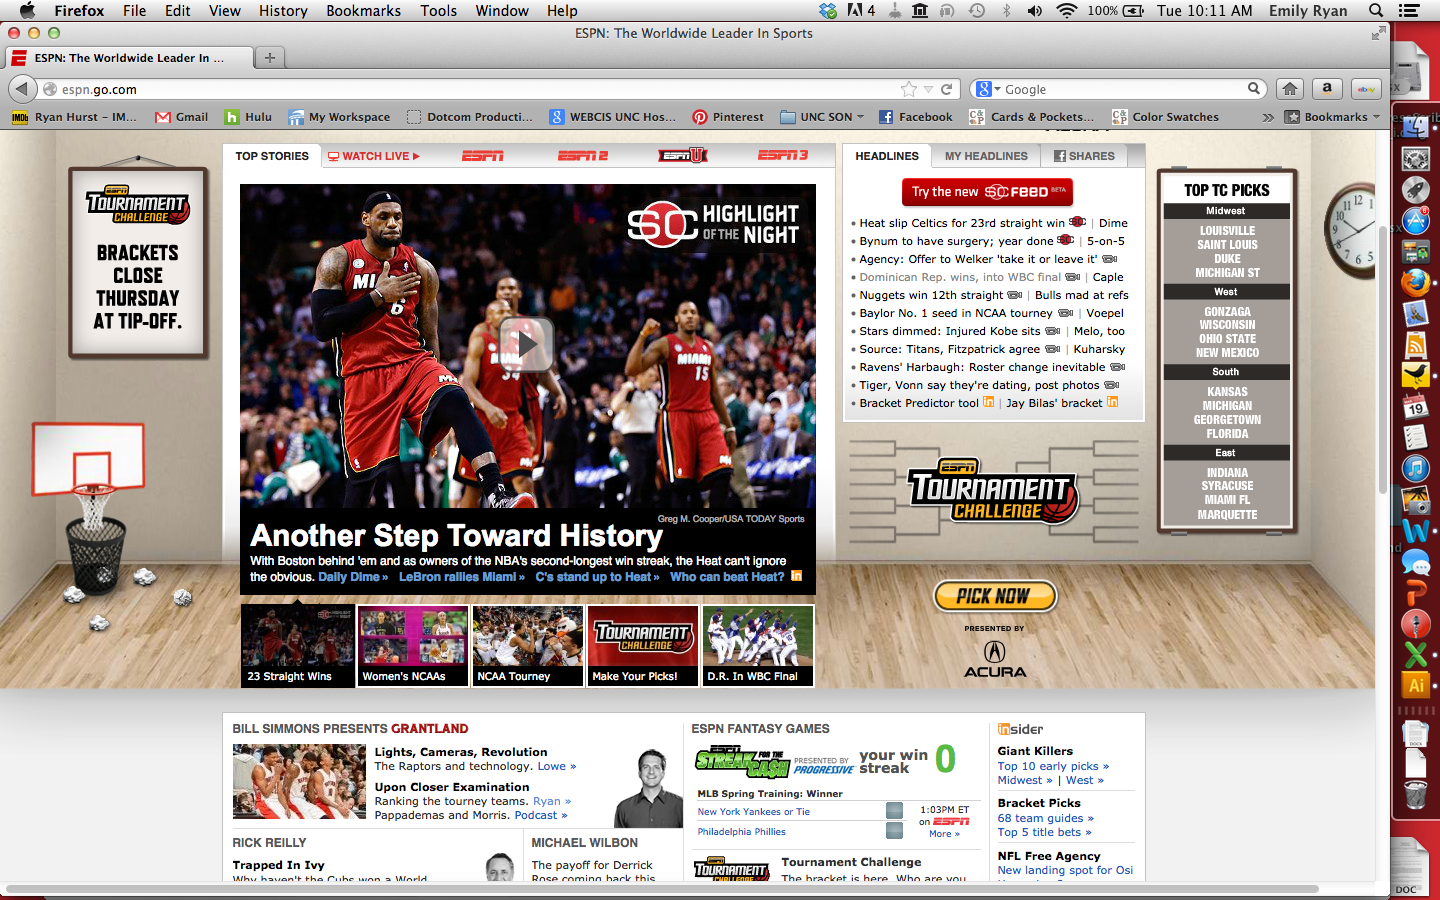1440x900 pixels.
Task: Switch to the My Headlines tab
Action: (x=986, y=156)
